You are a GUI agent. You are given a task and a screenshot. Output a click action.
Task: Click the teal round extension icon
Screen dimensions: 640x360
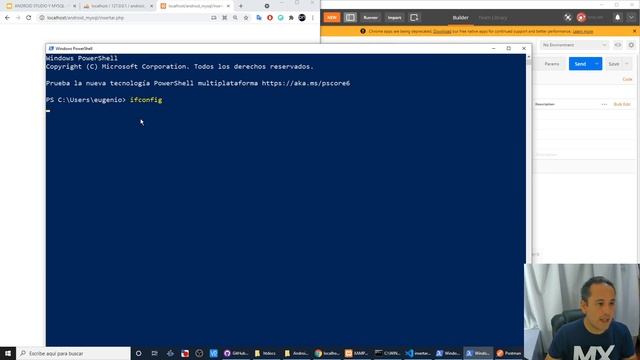[280, 18]
